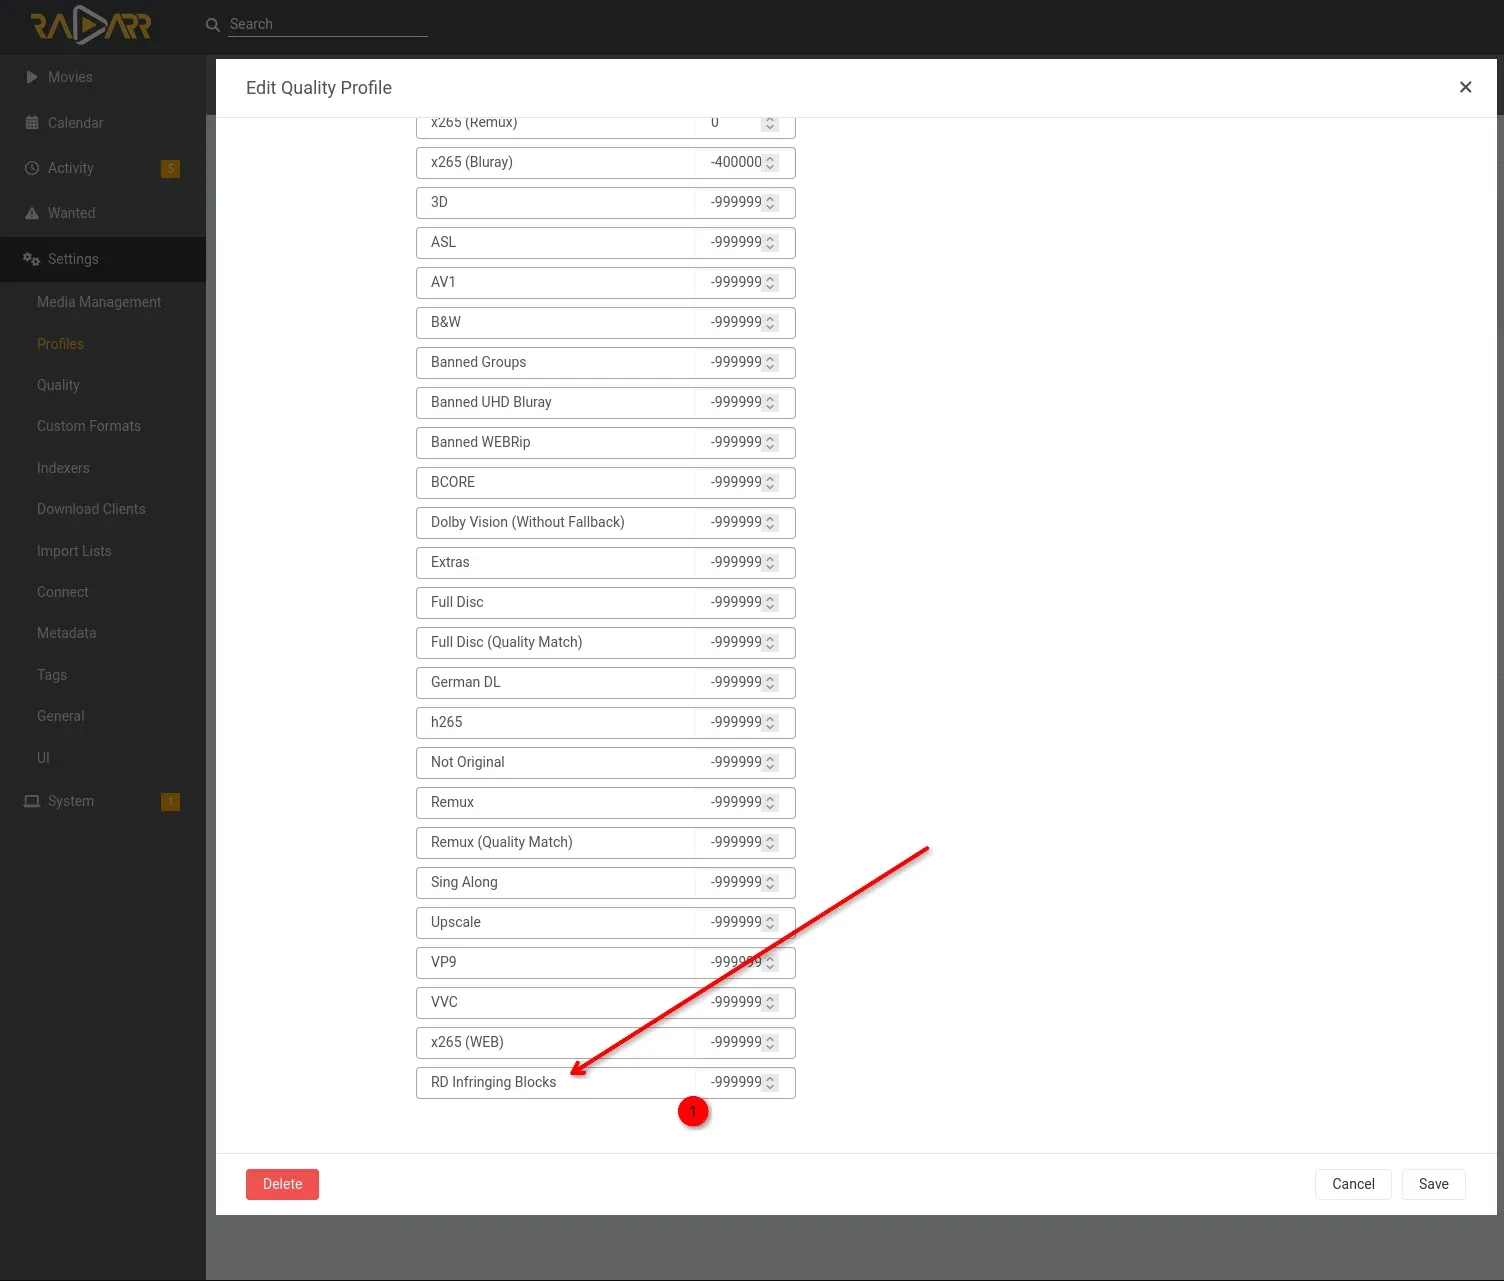Click the System laptop icon
The image size is (1504, 1281).
pyautogui.click(x=32, y=801)
